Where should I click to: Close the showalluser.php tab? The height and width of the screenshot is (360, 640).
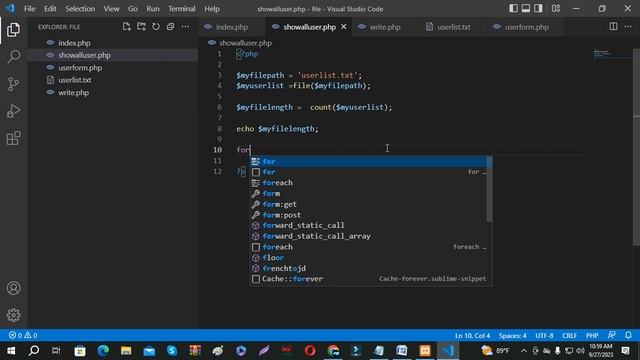point(344,27)
